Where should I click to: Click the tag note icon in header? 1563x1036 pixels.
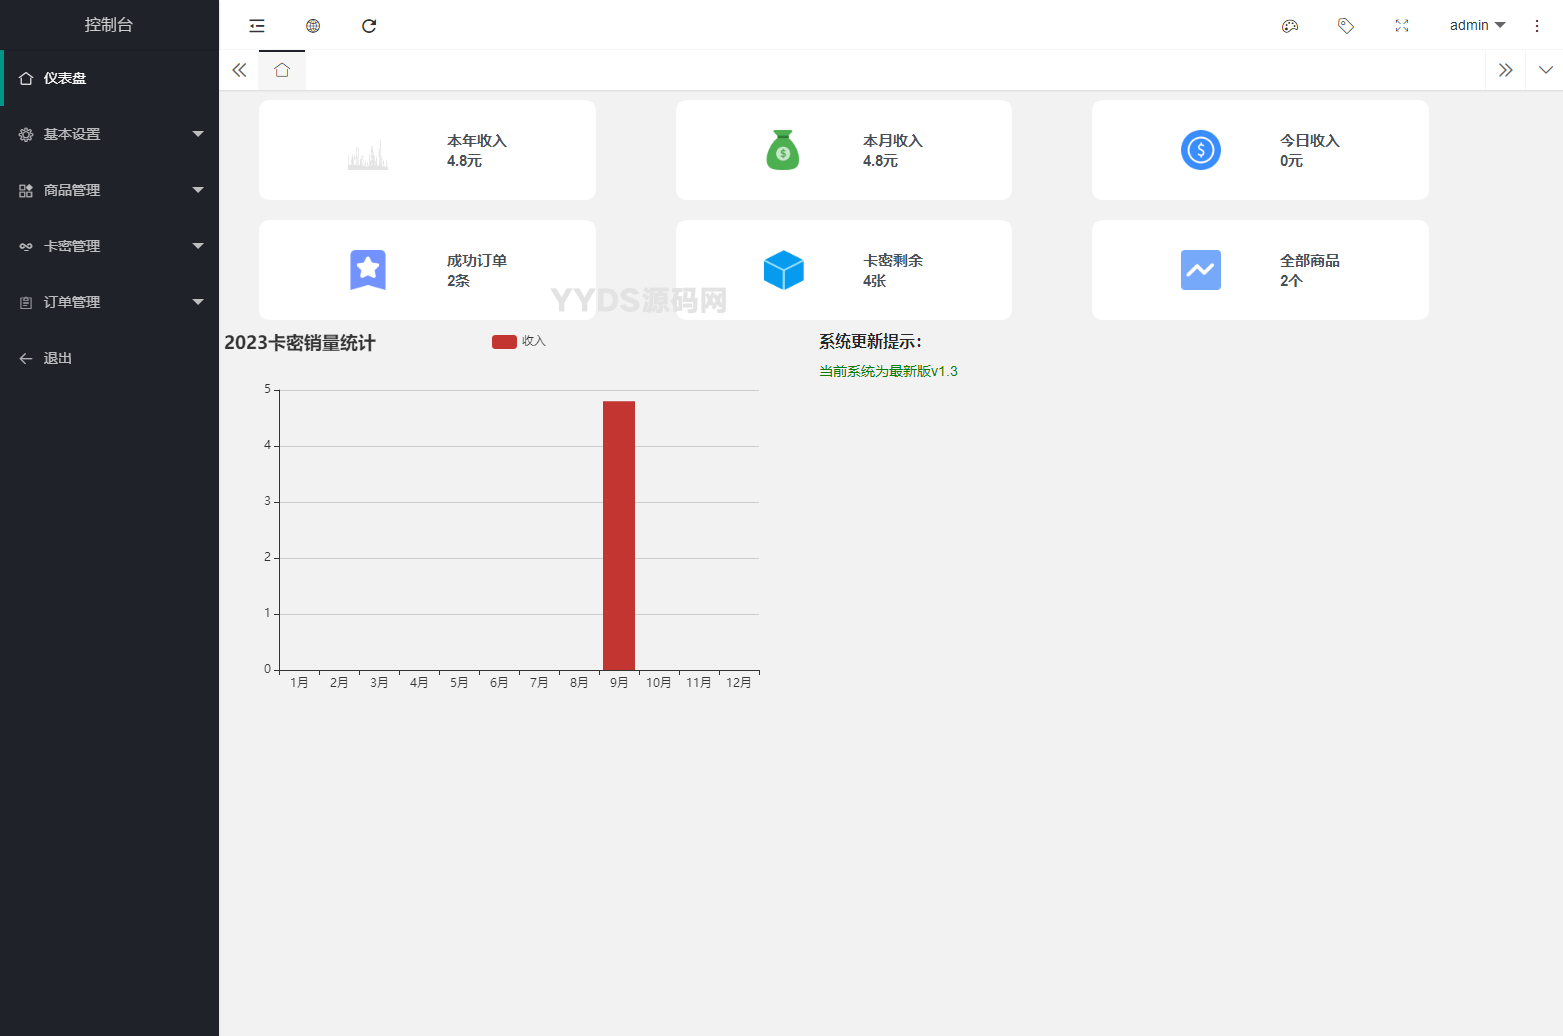click(x=1346, y=26)
